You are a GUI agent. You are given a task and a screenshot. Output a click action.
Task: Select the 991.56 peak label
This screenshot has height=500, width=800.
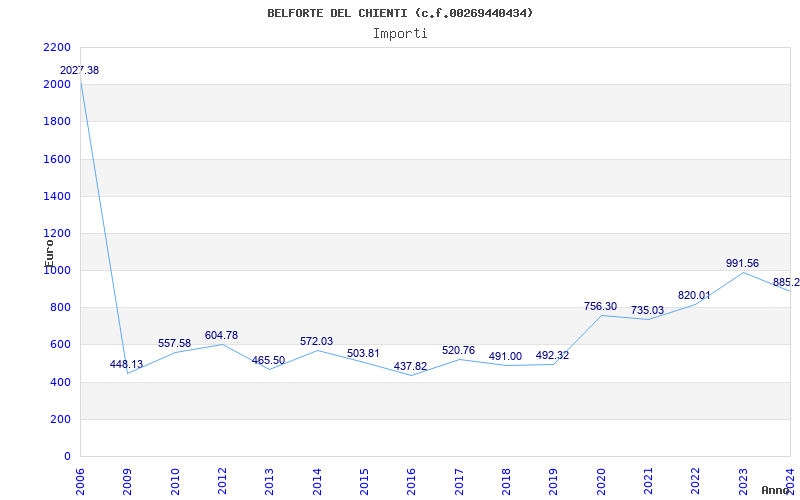742,263
